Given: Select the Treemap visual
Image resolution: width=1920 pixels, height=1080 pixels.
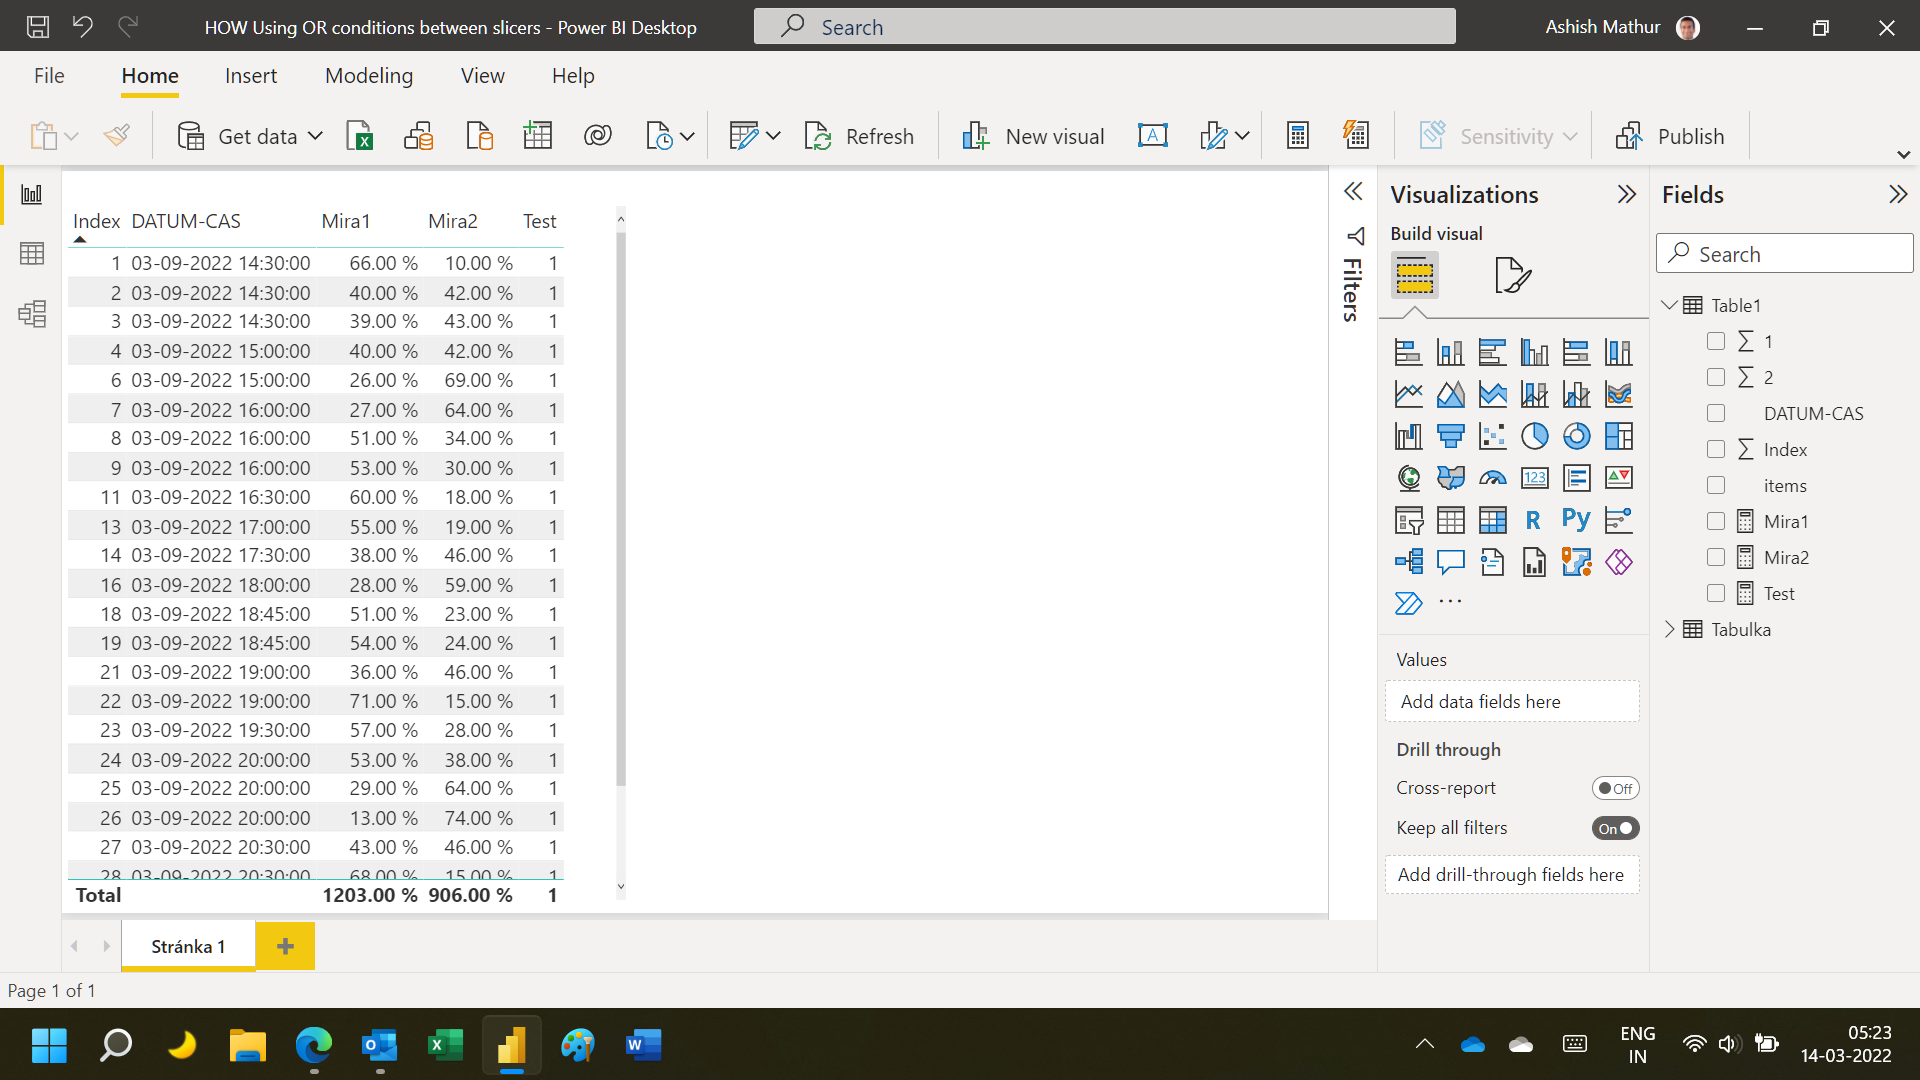Looking at the screenshot, I should tap(1618, 436).
